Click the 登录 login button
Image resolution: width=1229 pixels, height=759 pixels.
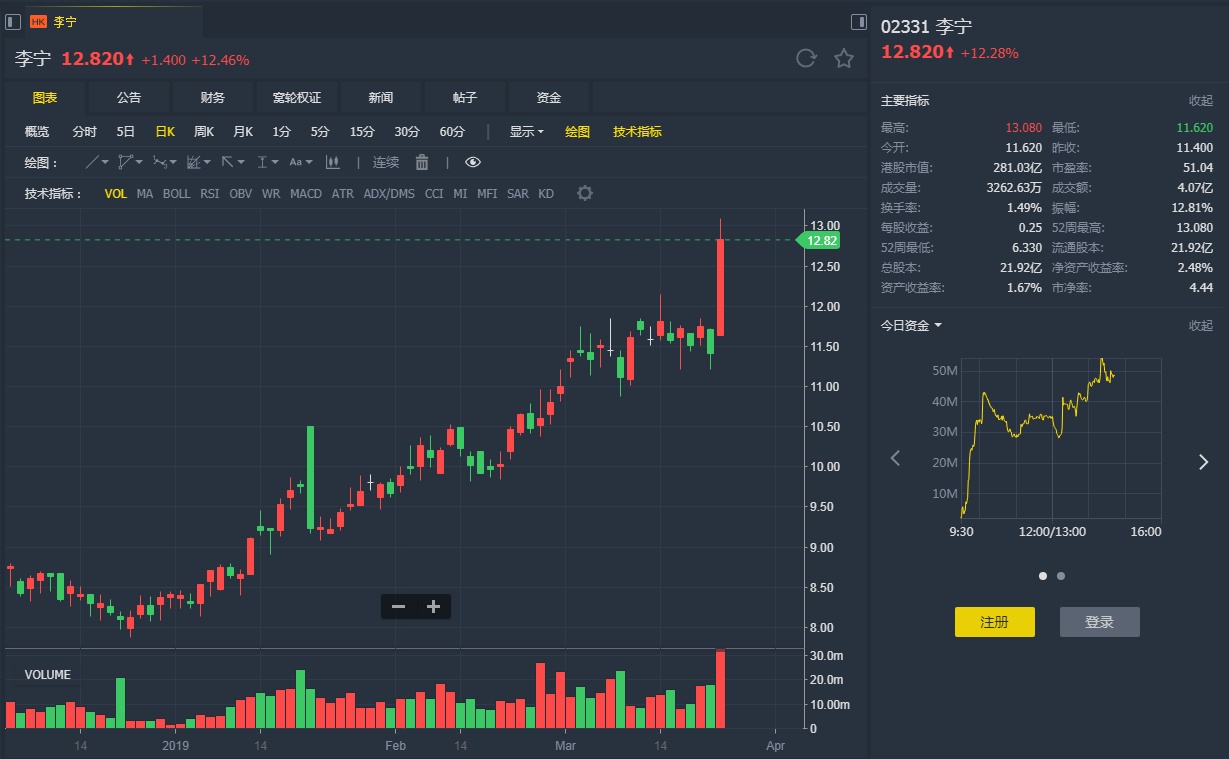(x=1099, y=622)
